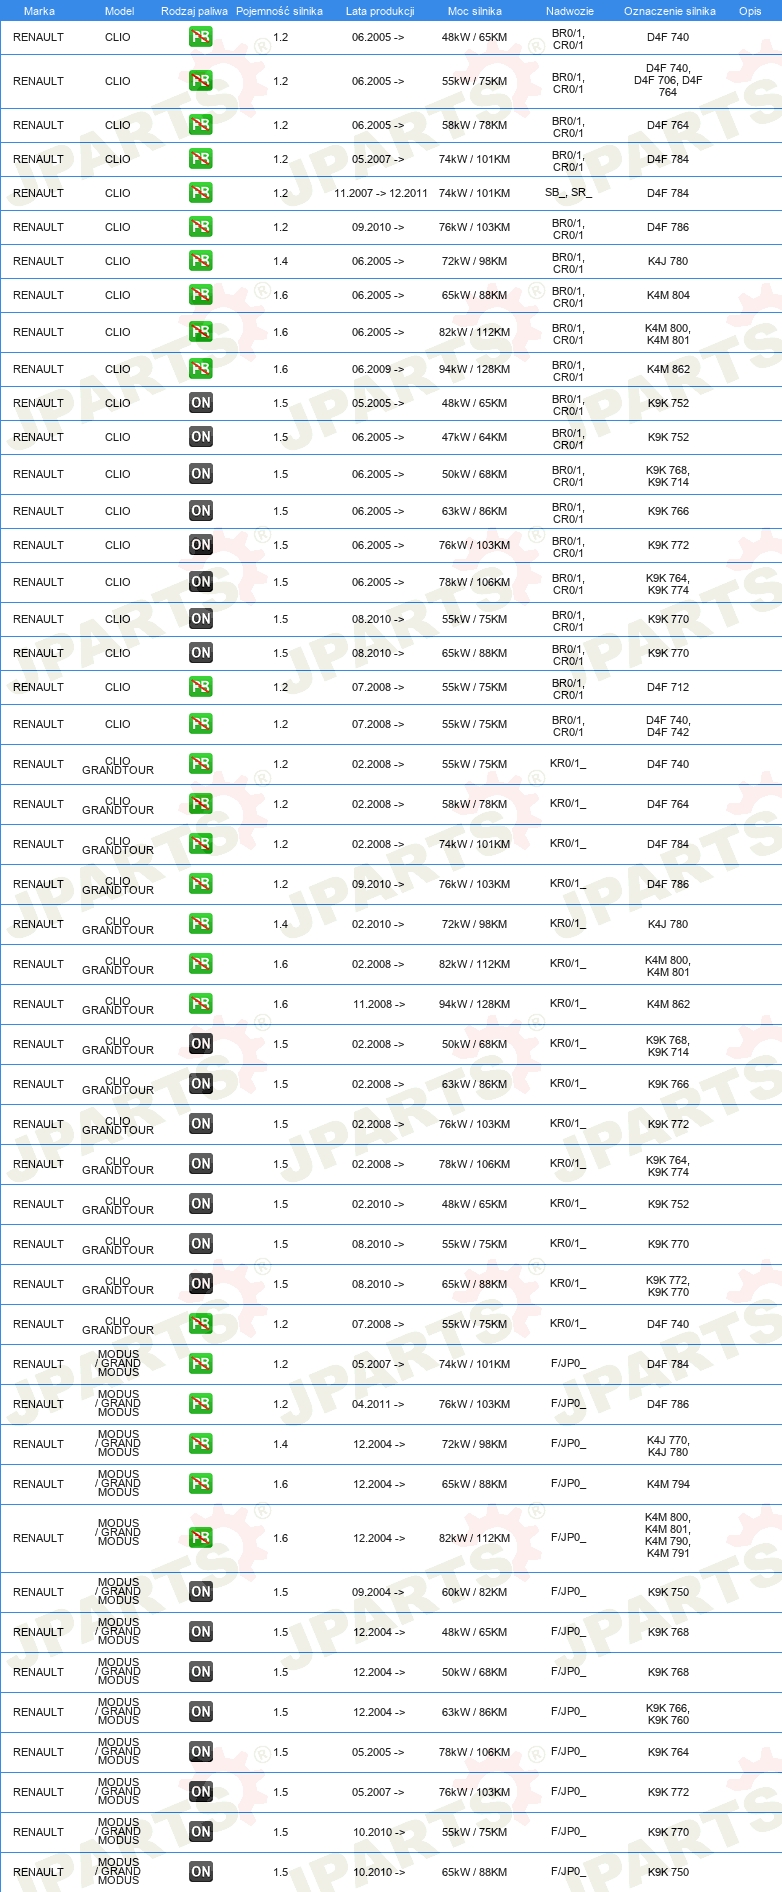Click the '09.2004 ->' production date cell
The height and width of the screenshot is (1892, 782).
click(x=378, y=1592)
